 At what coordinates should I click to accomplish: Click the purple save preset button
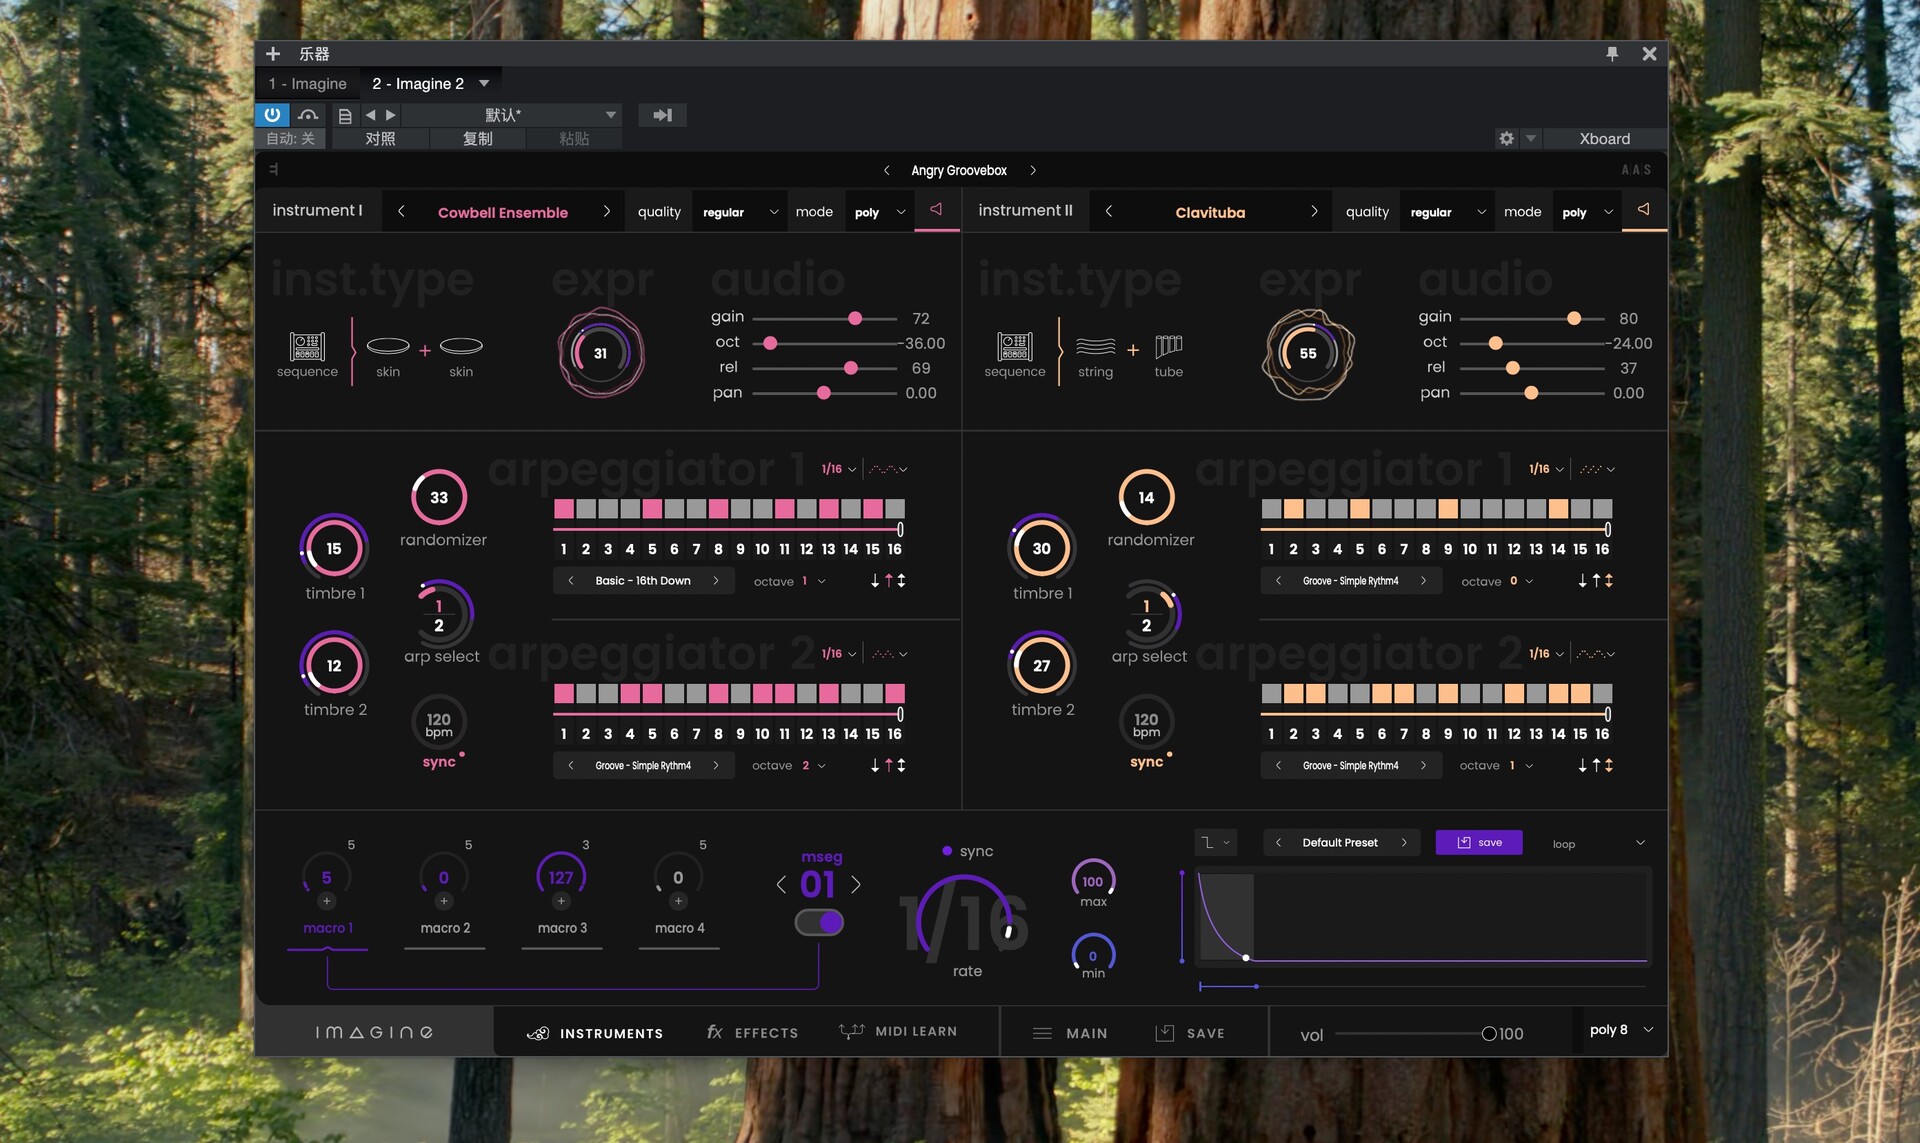click(x=1478, y=843)
